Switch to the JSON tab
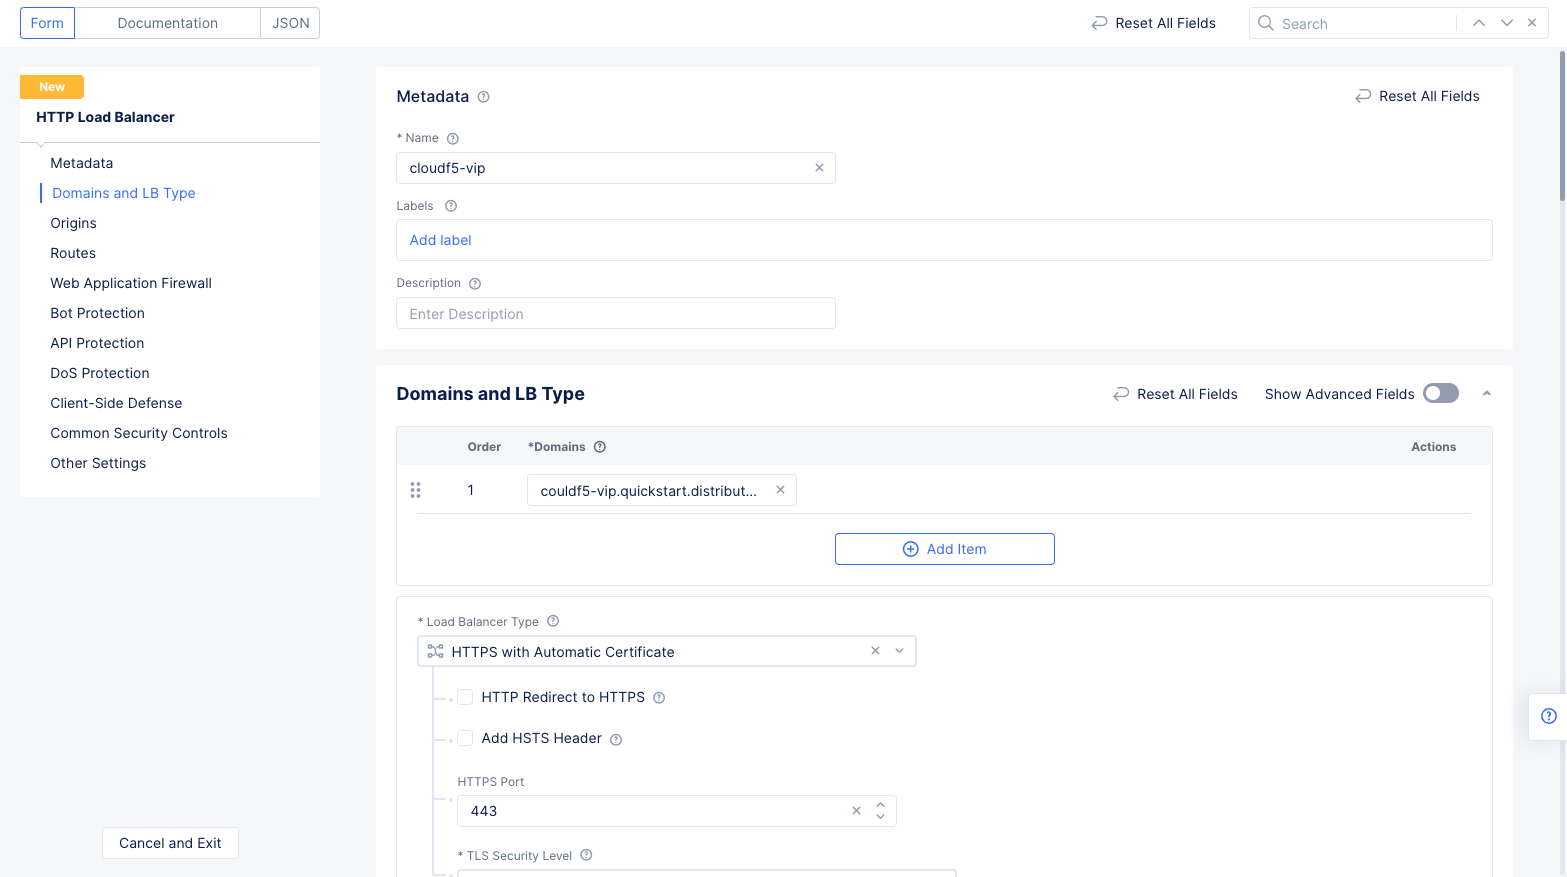 point(289,22)
